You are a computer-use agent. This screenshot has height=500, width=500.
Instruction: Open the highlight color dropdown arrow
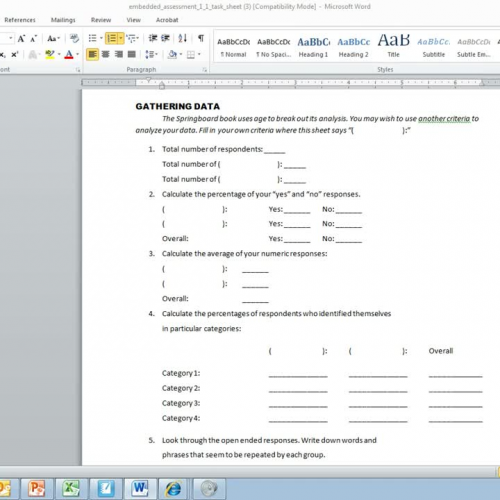click(59, 54)
